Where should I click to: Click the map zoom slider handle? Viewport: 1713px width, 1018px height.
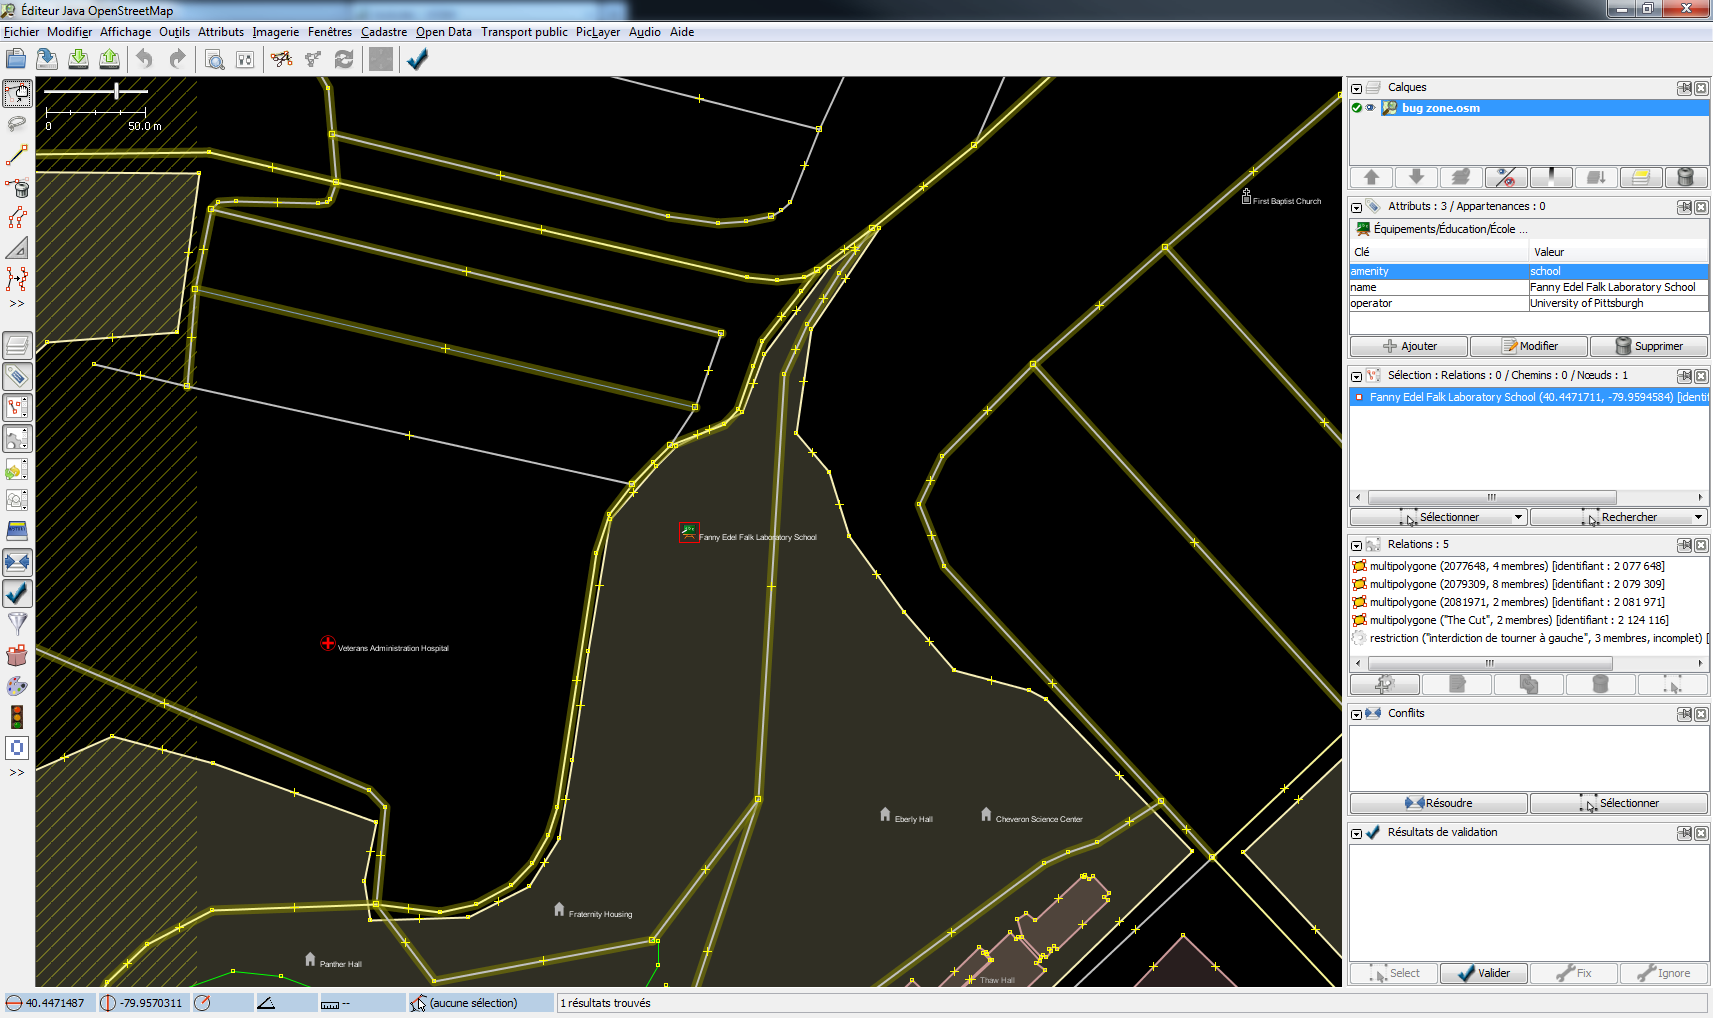point(117,91)
